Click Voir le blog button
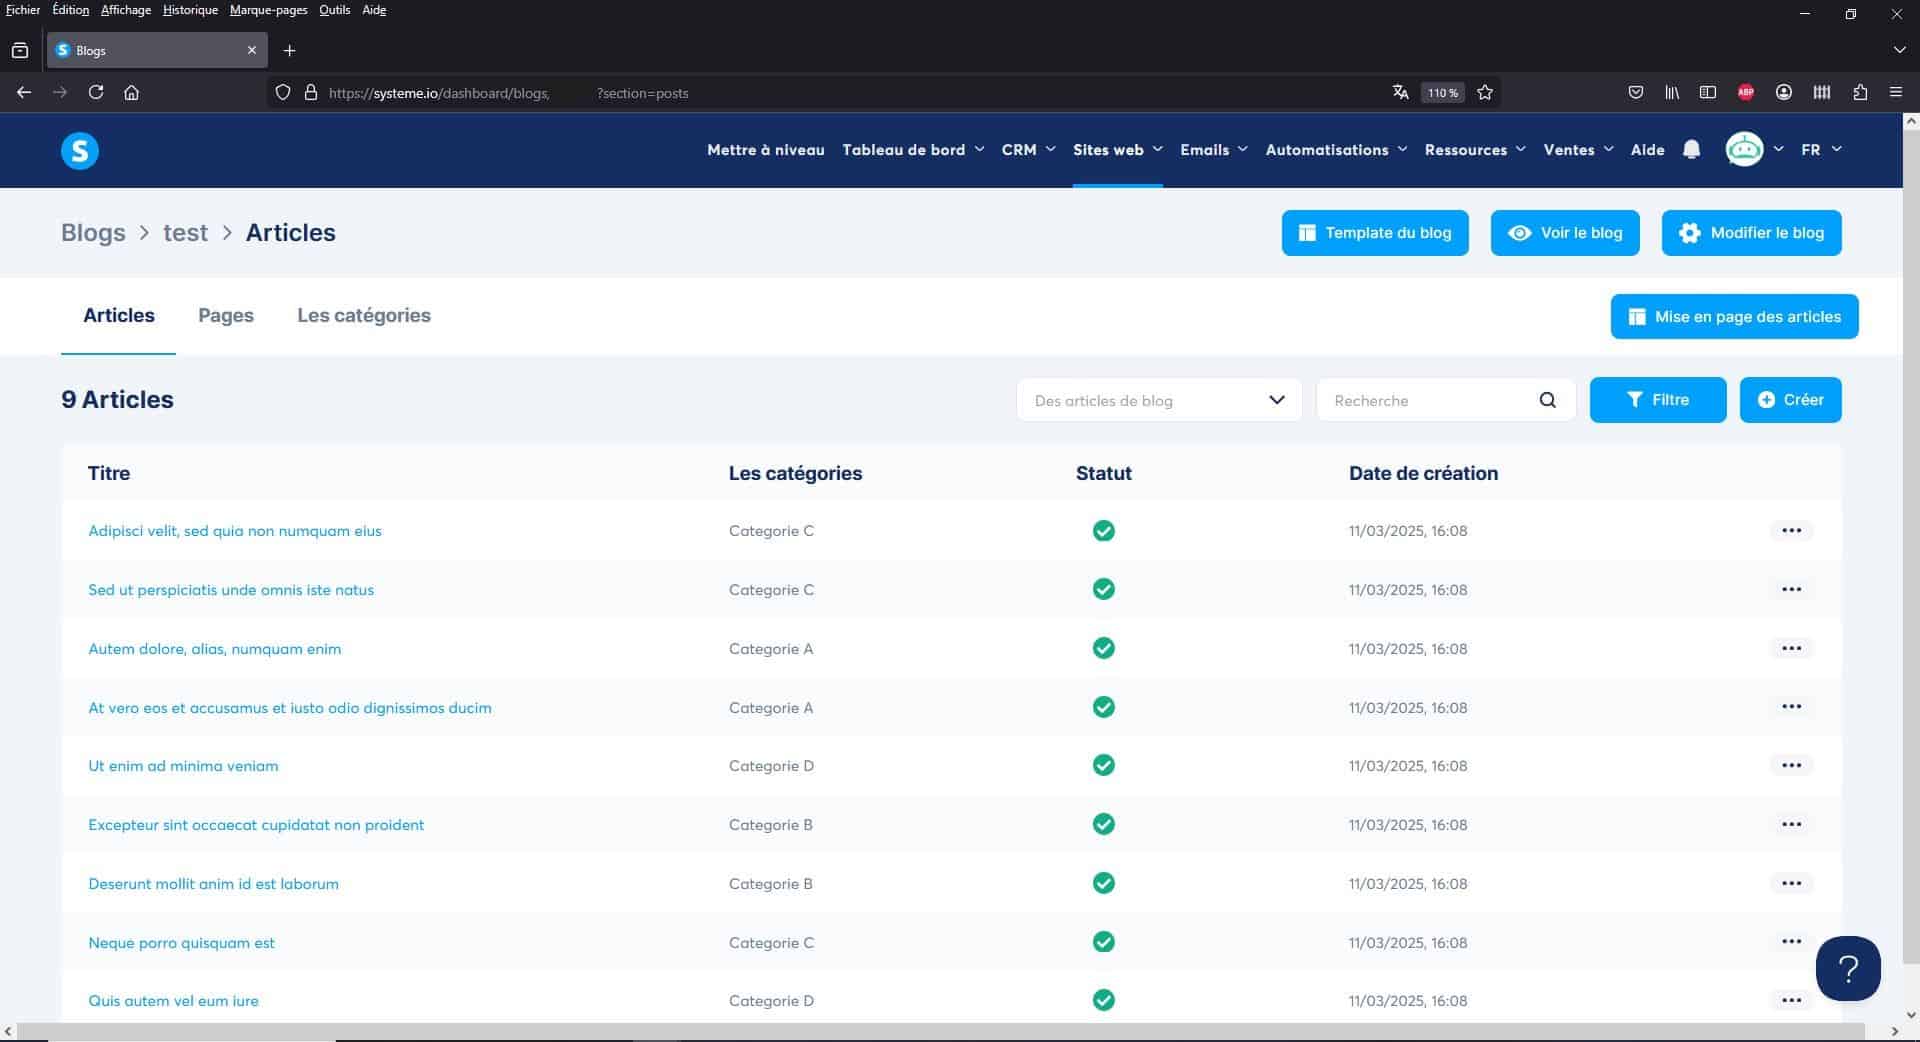The image size is (1920, 1042). point(1565,233)
